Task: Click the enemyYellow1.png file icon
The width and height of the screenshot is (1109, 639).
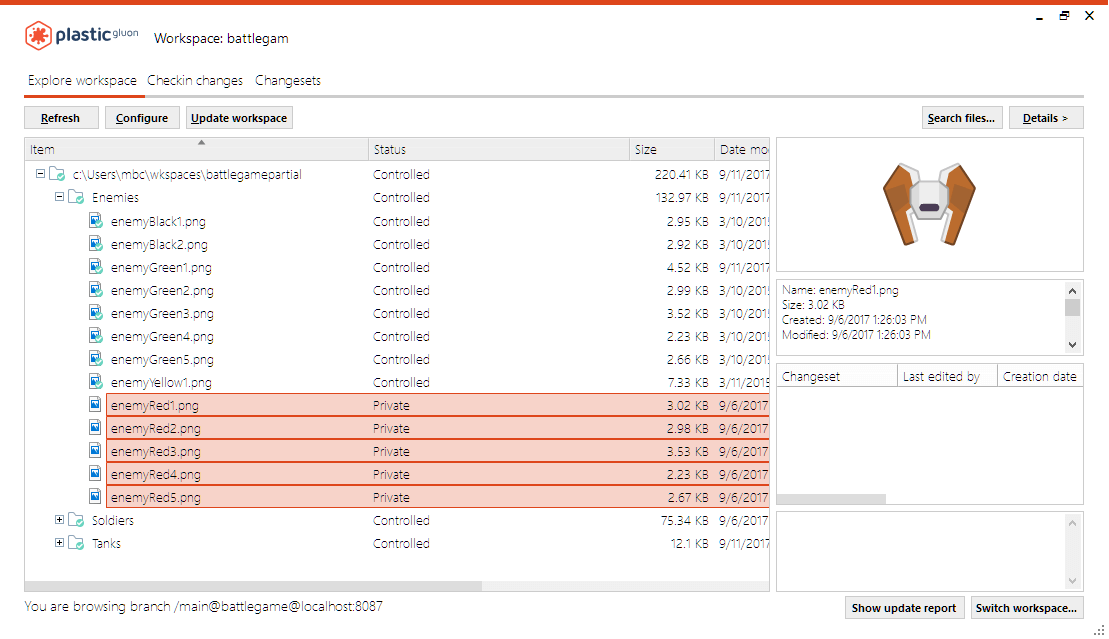Action: coord(95,382)
